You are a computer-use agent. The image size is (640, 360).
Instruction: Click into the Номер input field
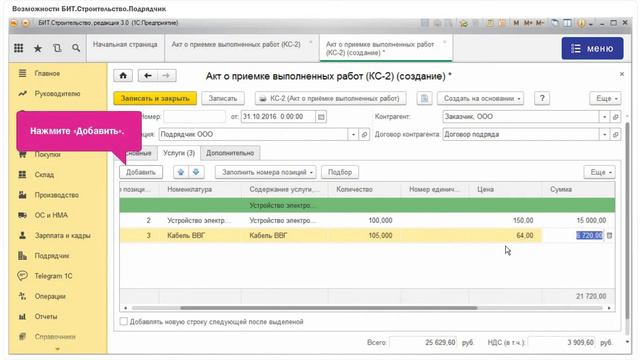coord(194,117)
